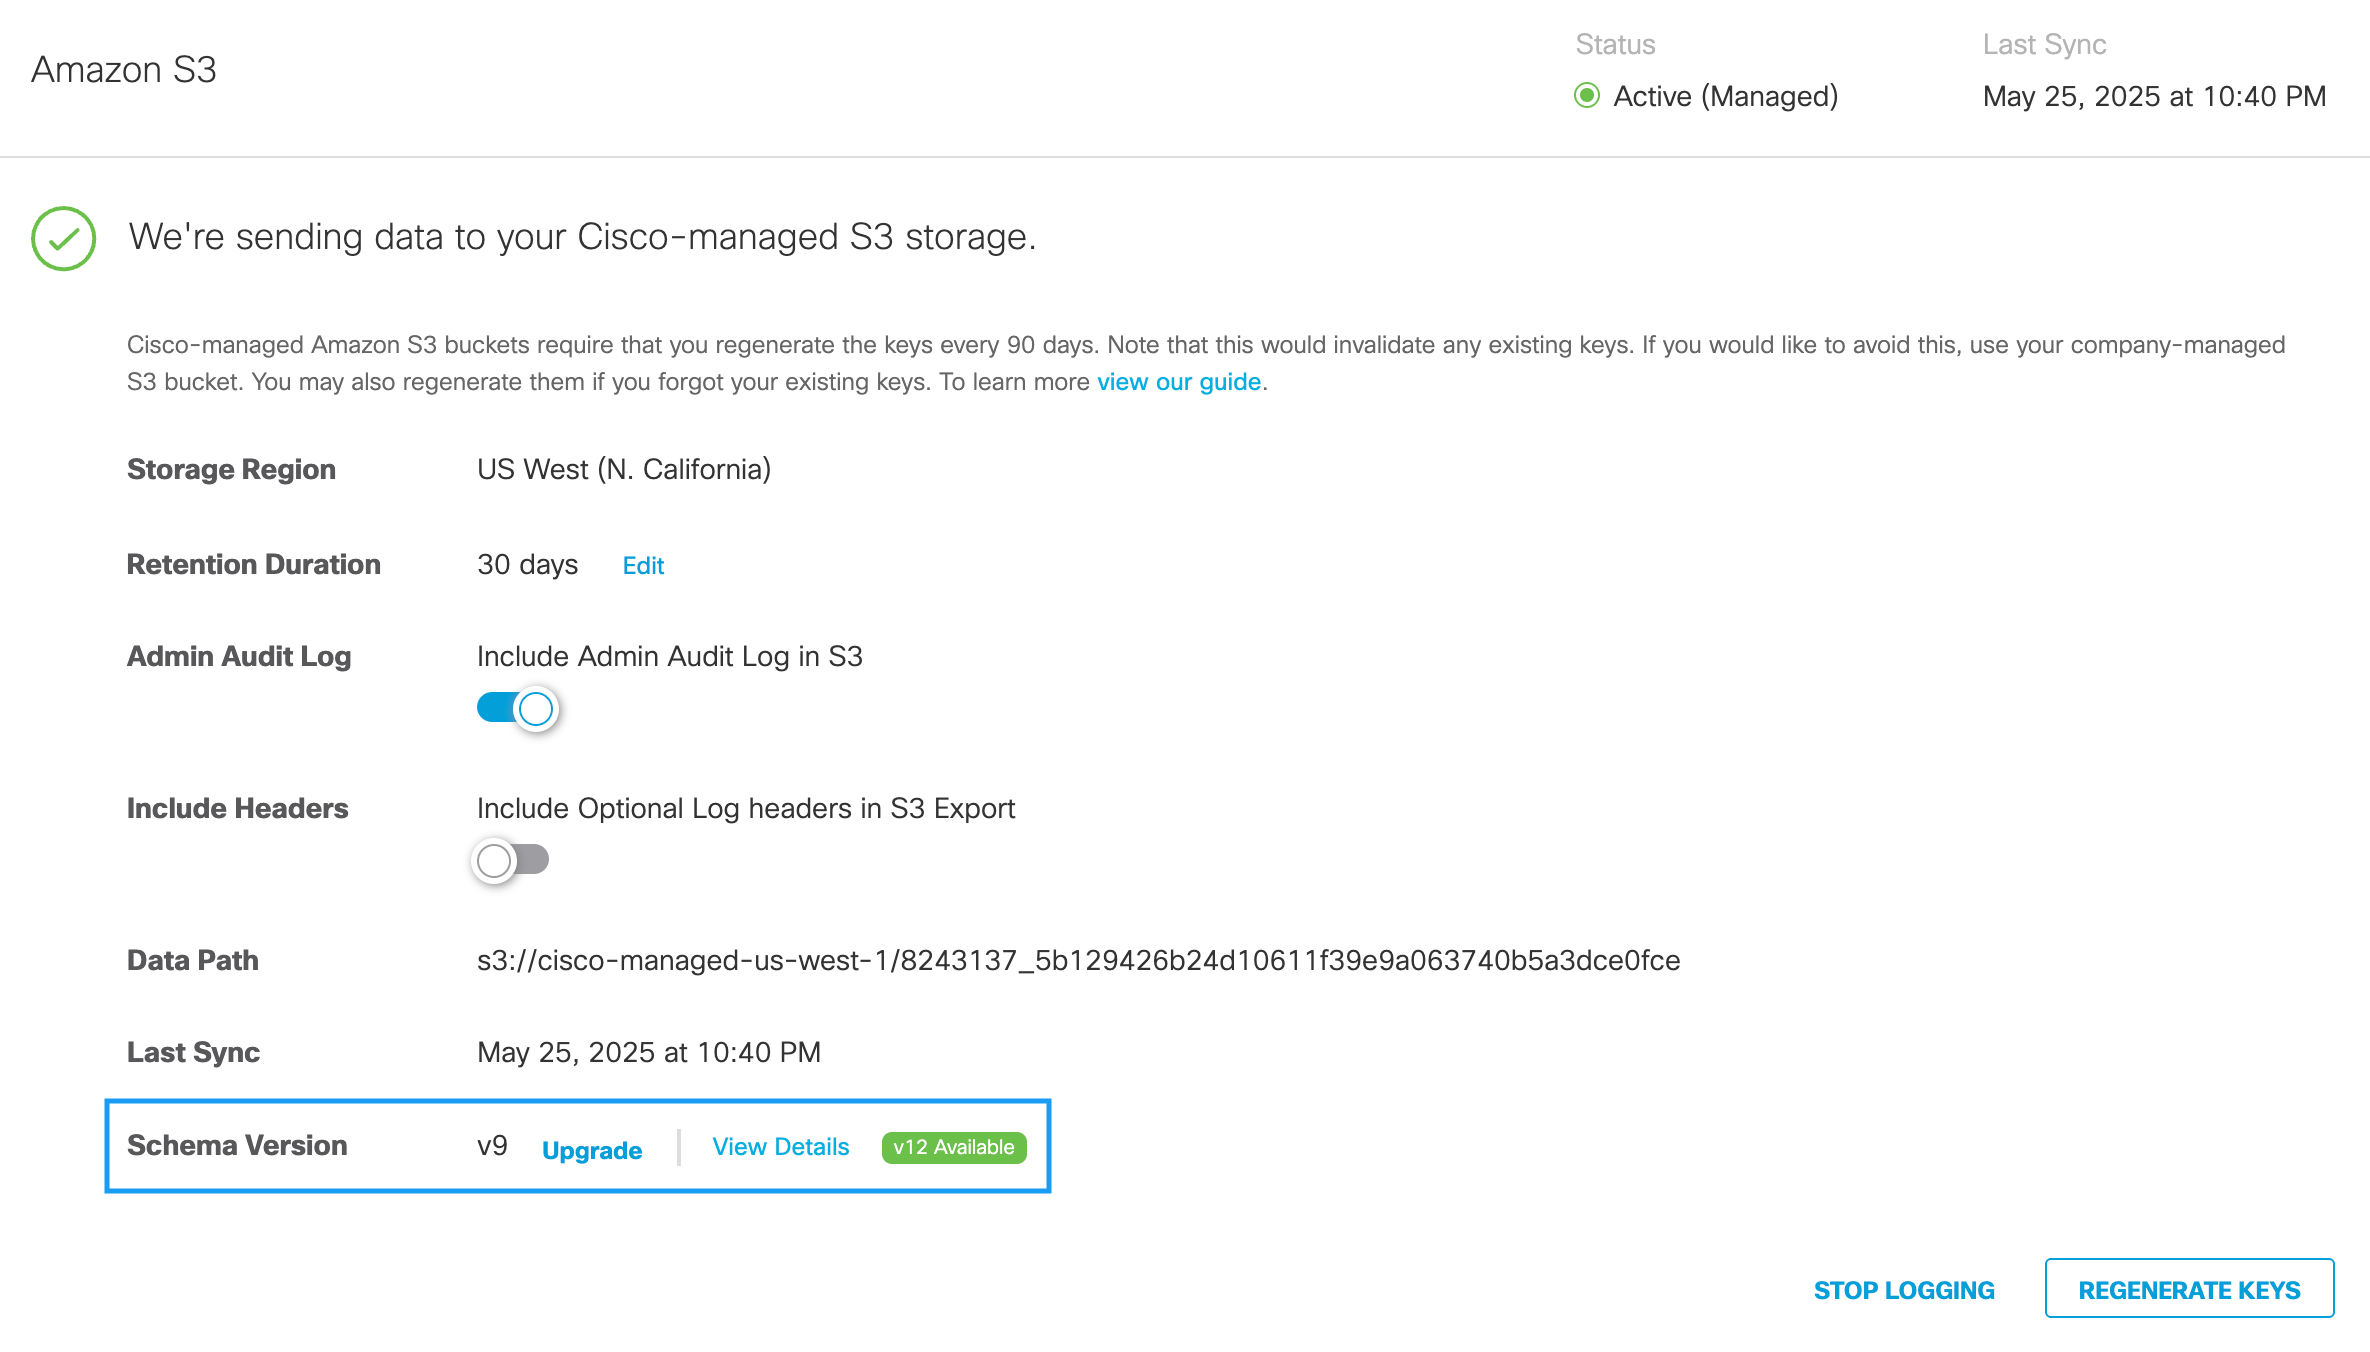
Task: Open View Details for schema version
Action: click(780, 1147)
